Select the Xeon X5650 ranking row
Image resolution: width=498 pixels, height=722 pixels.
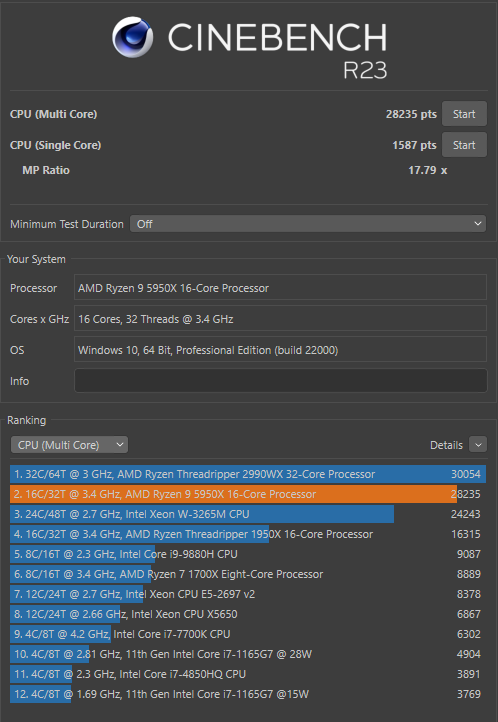click(x=248, y=614)
